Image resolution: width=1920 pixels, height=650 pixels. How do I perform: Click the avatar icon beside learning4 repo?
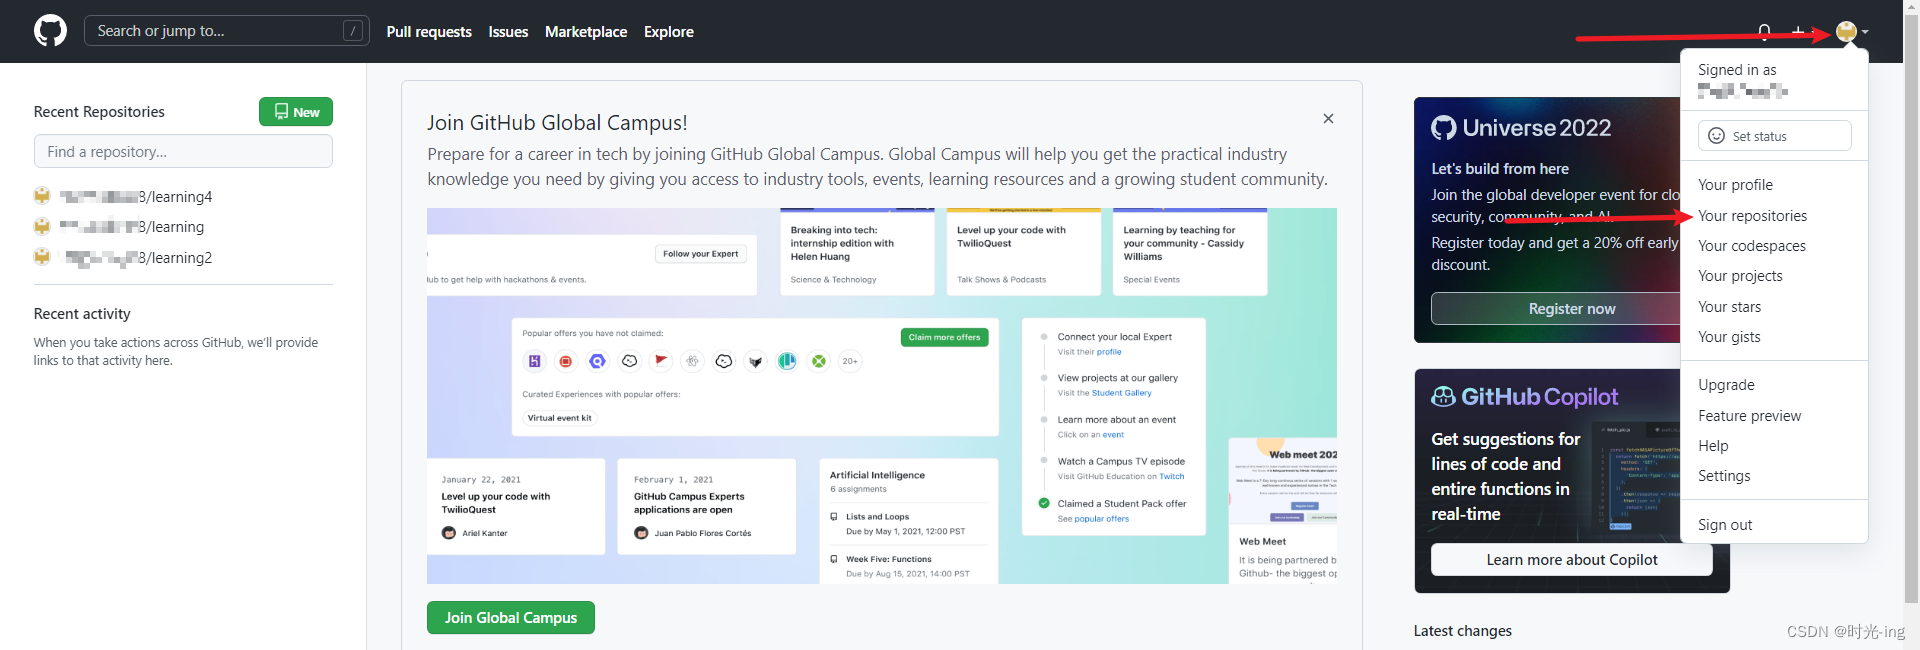click(x=42, y=196)
